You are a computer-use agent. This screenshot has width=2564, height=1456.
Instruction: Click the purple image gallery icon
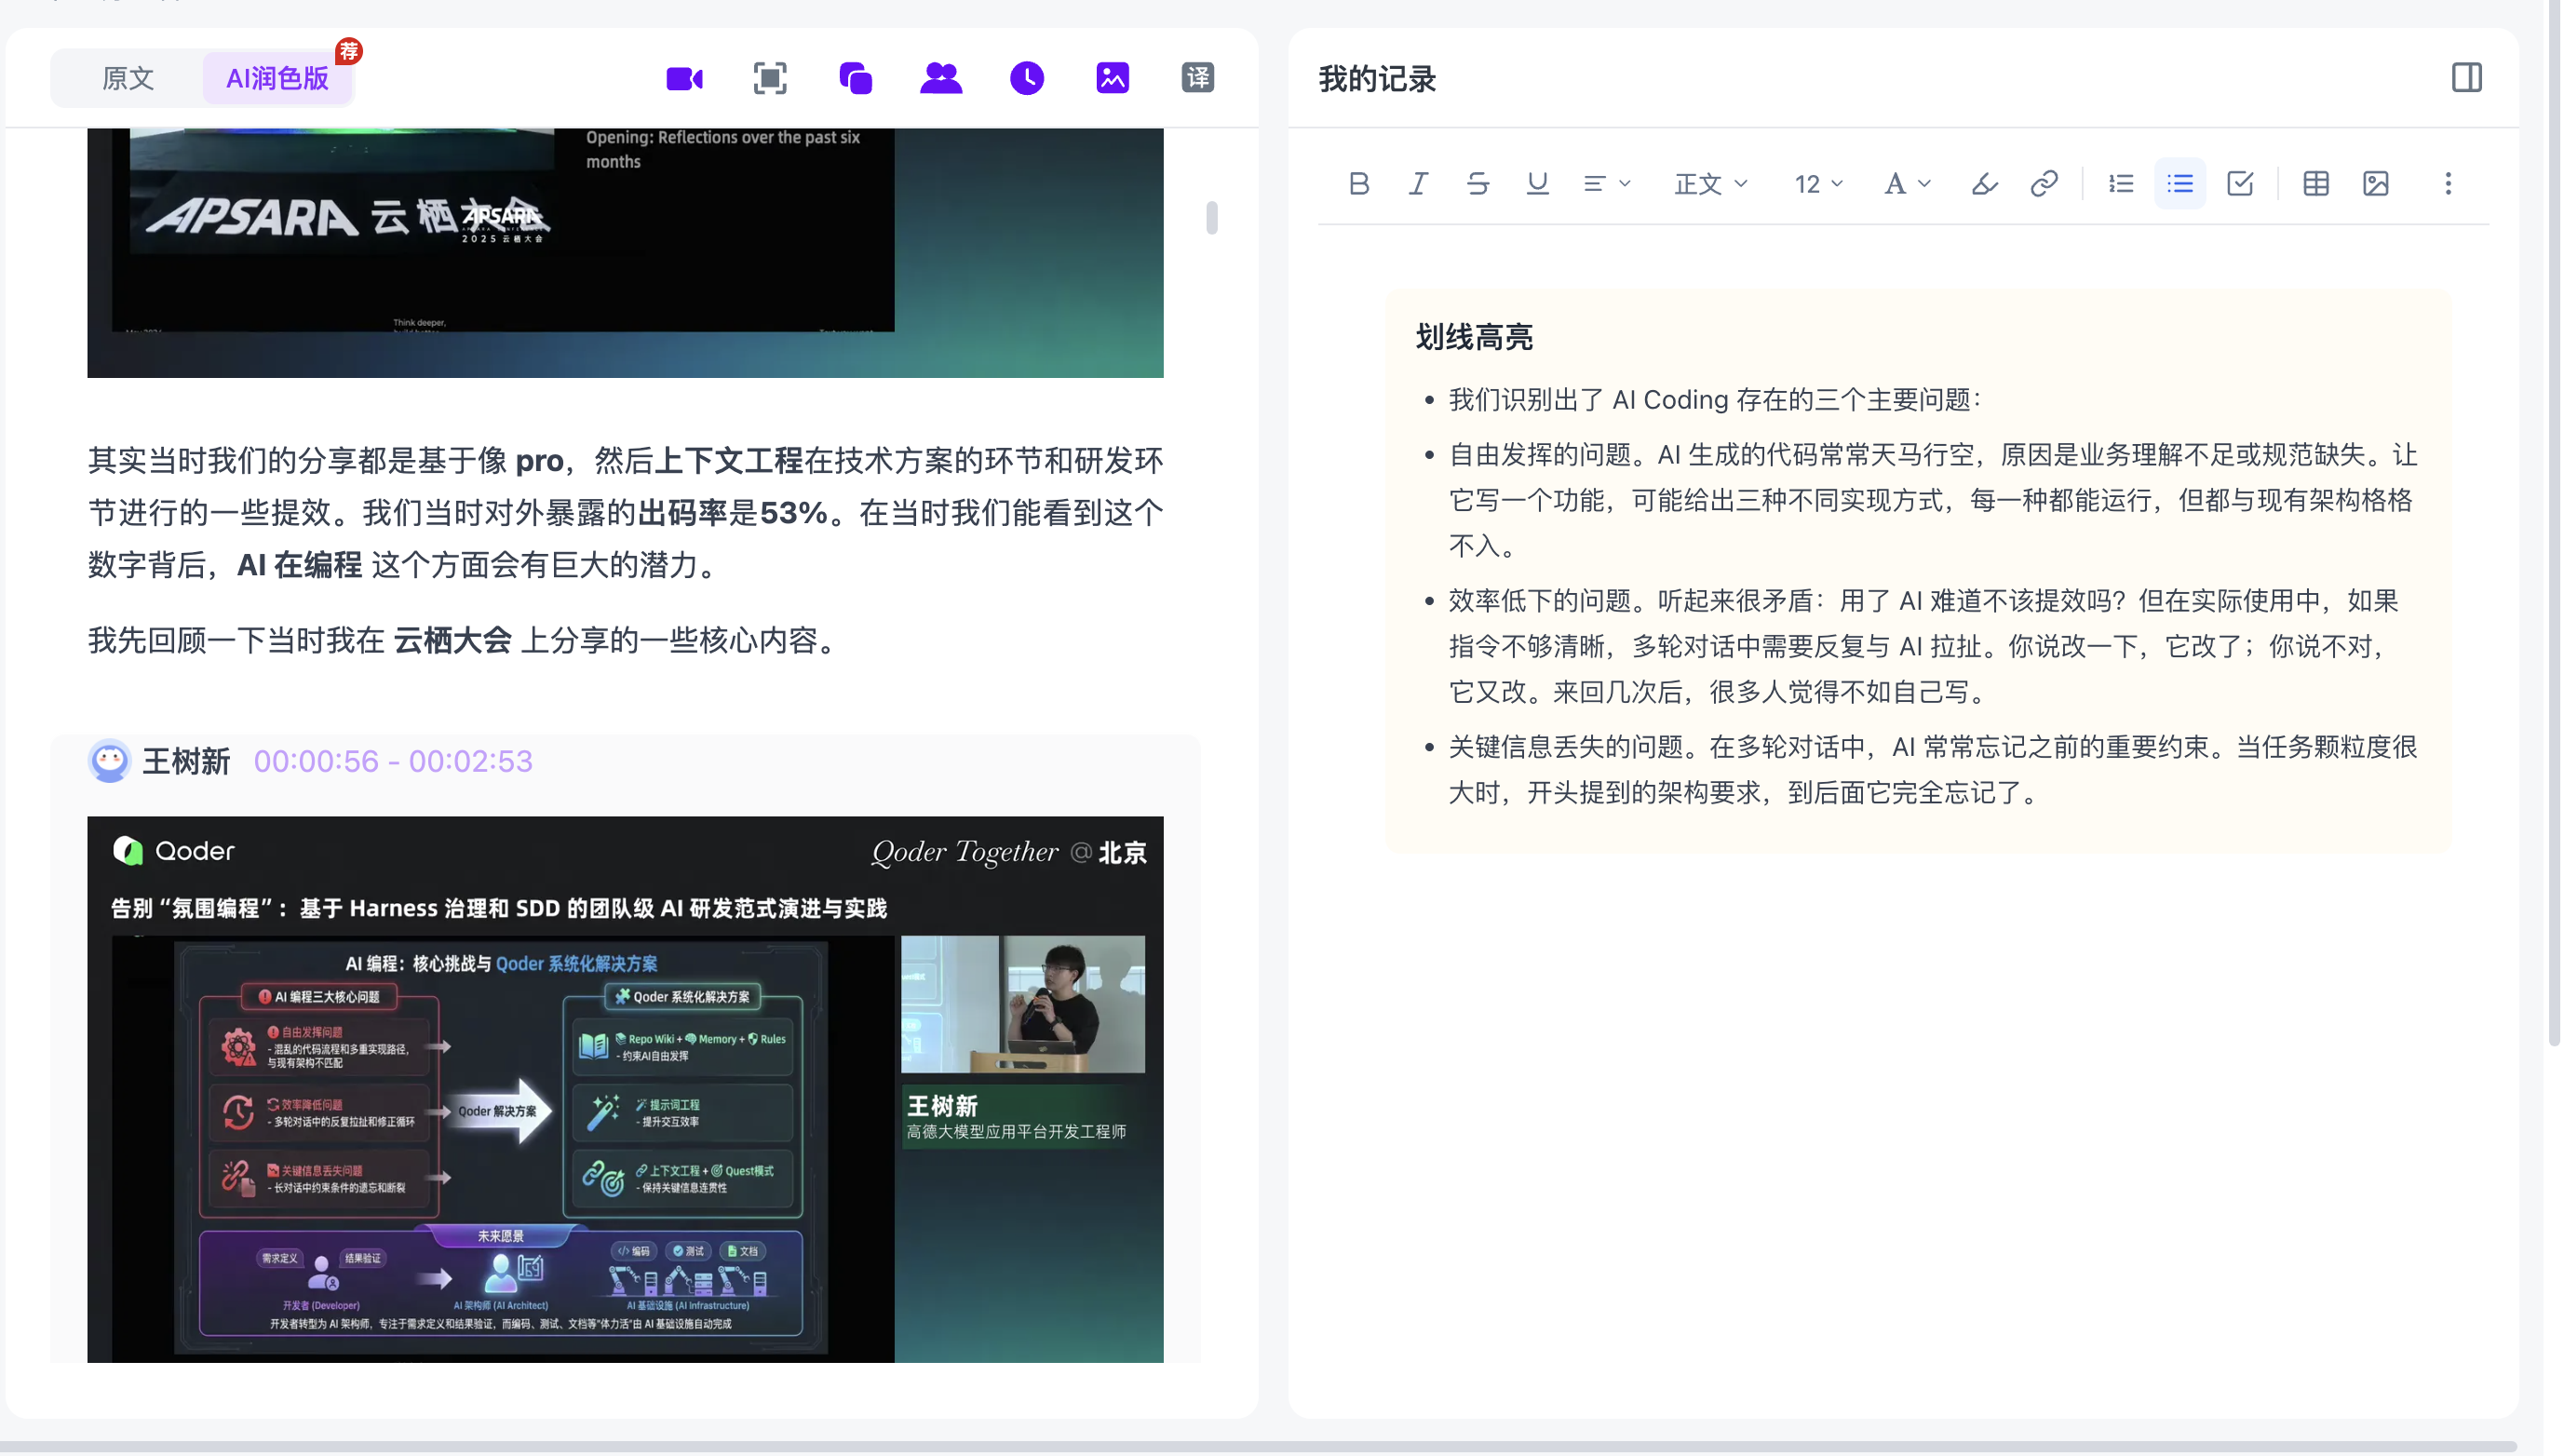tap(1113, 78)
